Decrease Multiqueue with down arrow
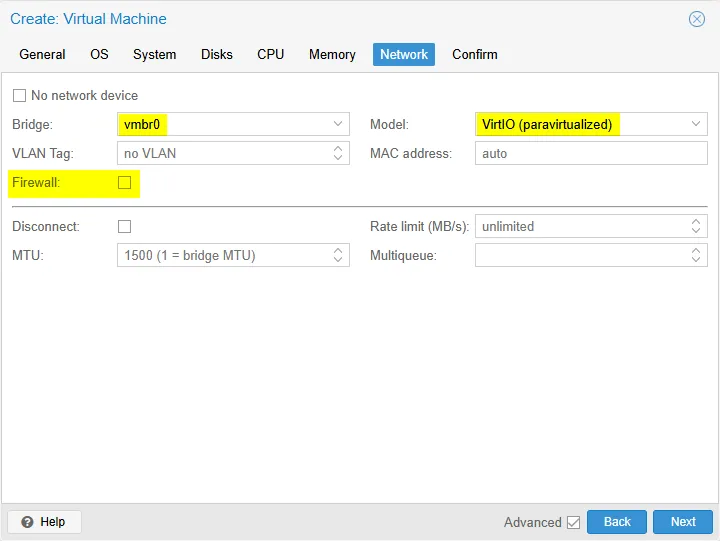 point(696,259)
